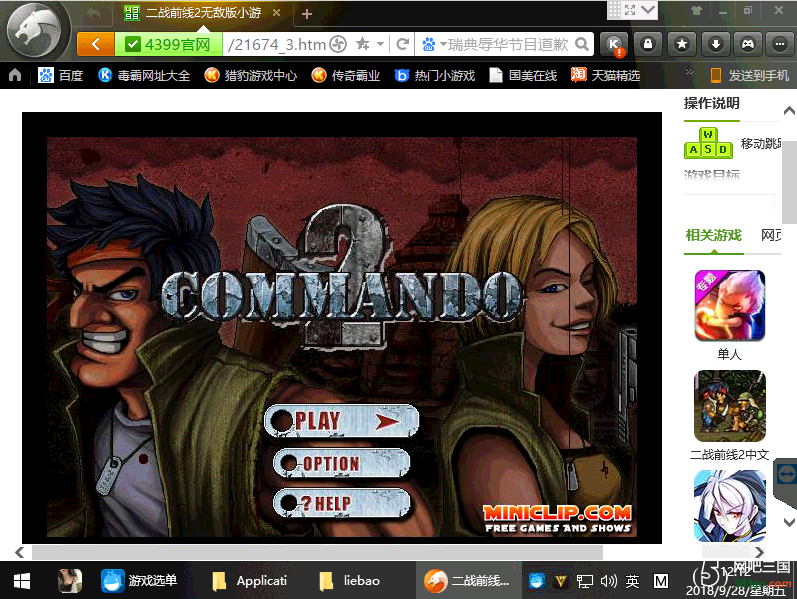Open the downloads arrow toolbar icon

[x=716, y=44]
